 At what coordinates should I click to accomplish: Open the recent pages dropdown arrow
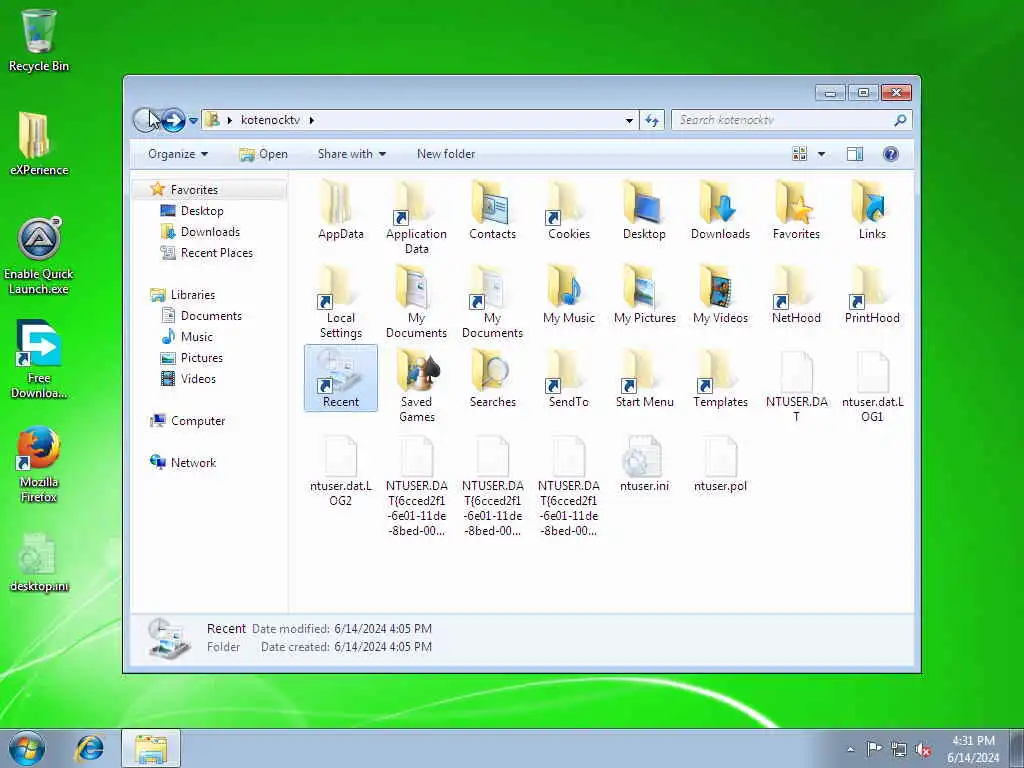point(193,121)
